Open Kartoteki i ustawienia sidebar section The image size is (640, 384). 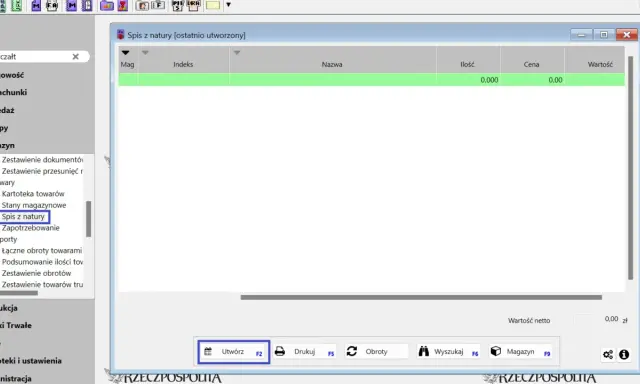31,361
